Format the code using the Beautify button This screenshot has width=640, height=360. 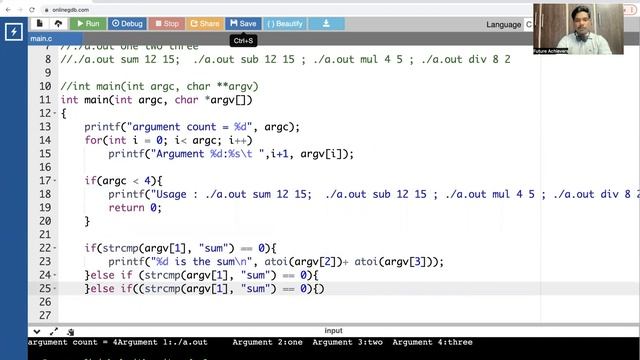pyautogui.click(x=285, y=24)
